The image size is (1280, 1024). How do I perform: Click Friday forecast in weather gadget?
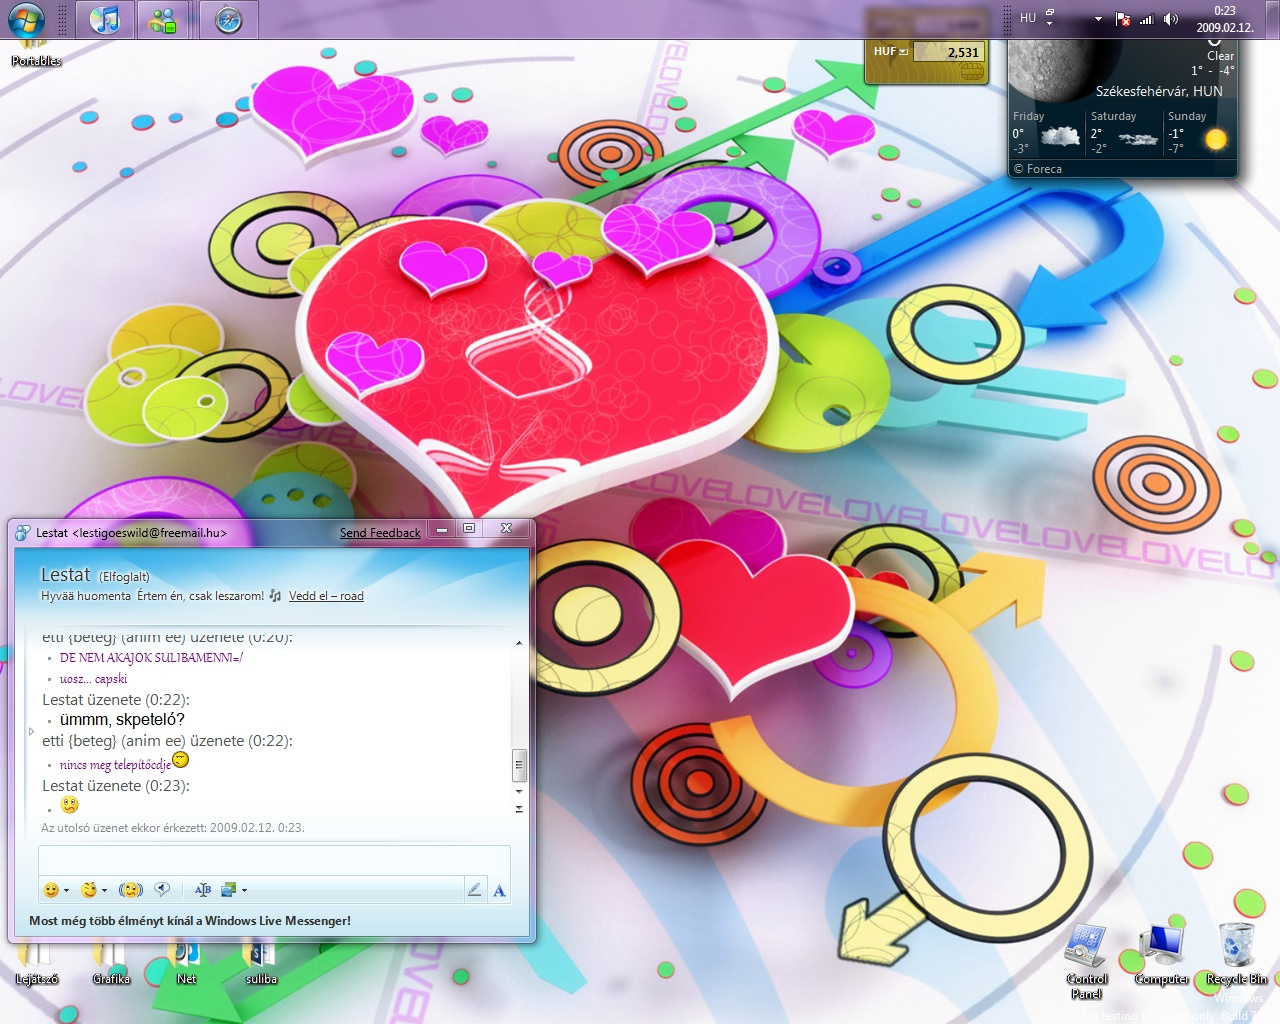[1046, 132]
